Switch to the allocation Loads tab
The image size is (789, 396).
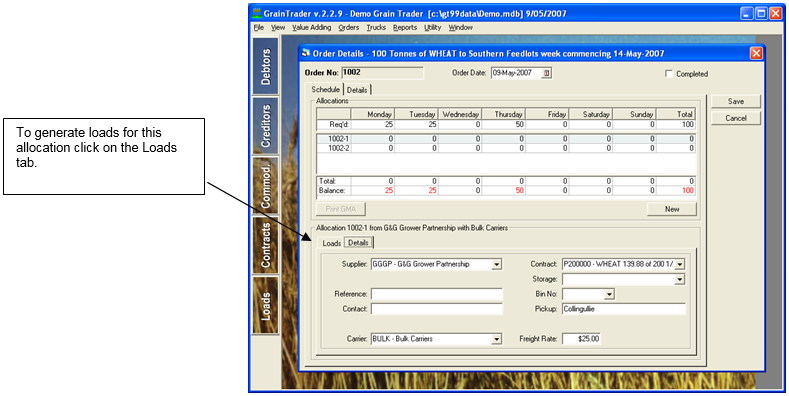click(x=332, y=243)
